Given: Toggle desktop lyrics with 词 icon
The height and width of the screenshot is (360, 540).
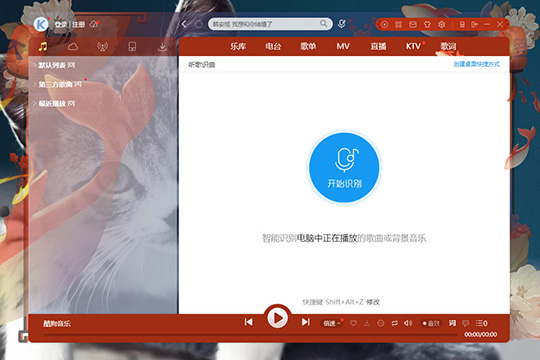Looking at the screenshot, I should (x=452, y=323).
